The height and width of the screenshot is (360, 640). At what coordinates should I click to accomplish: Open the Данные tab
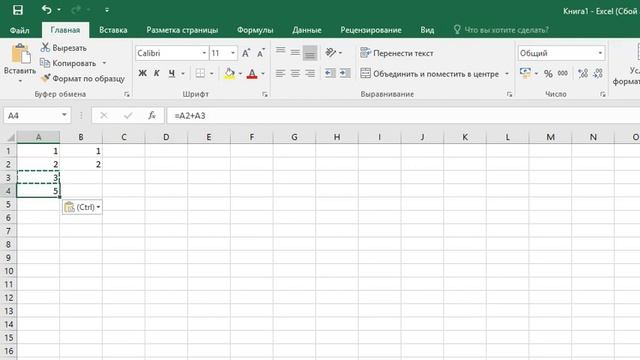(307, 30)
